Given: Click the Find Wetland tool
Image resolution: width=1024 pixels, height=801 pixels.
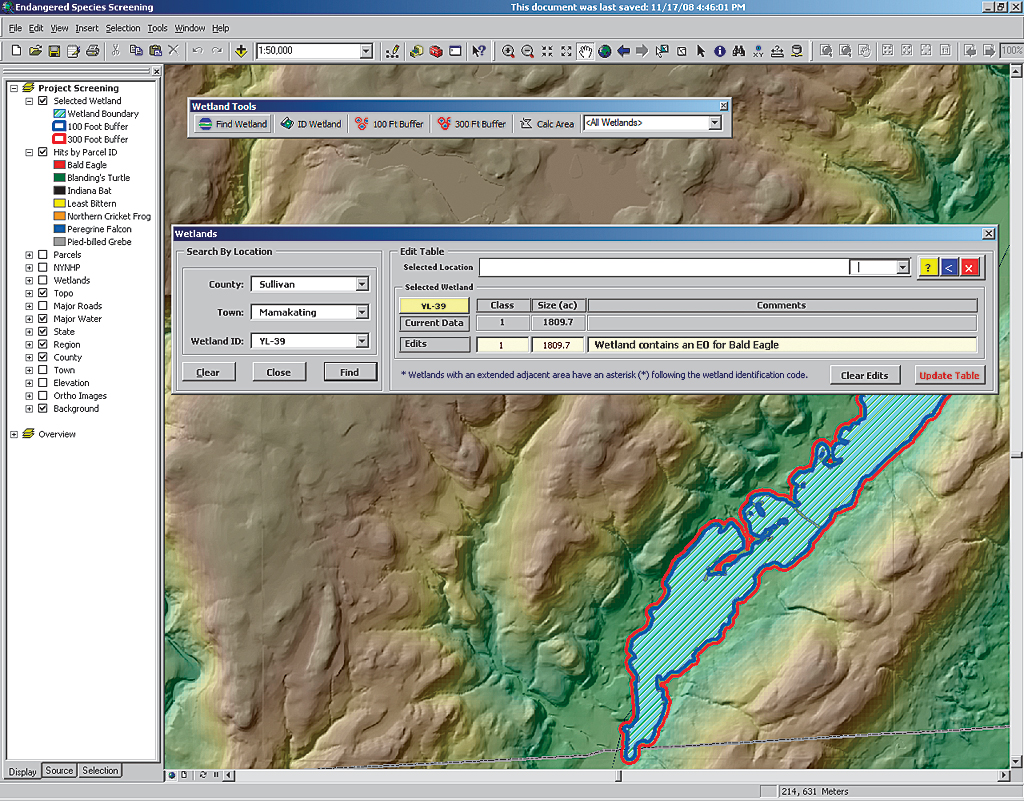Looking at the screenshot, I should pyautogui.click(x=231, y=124).
